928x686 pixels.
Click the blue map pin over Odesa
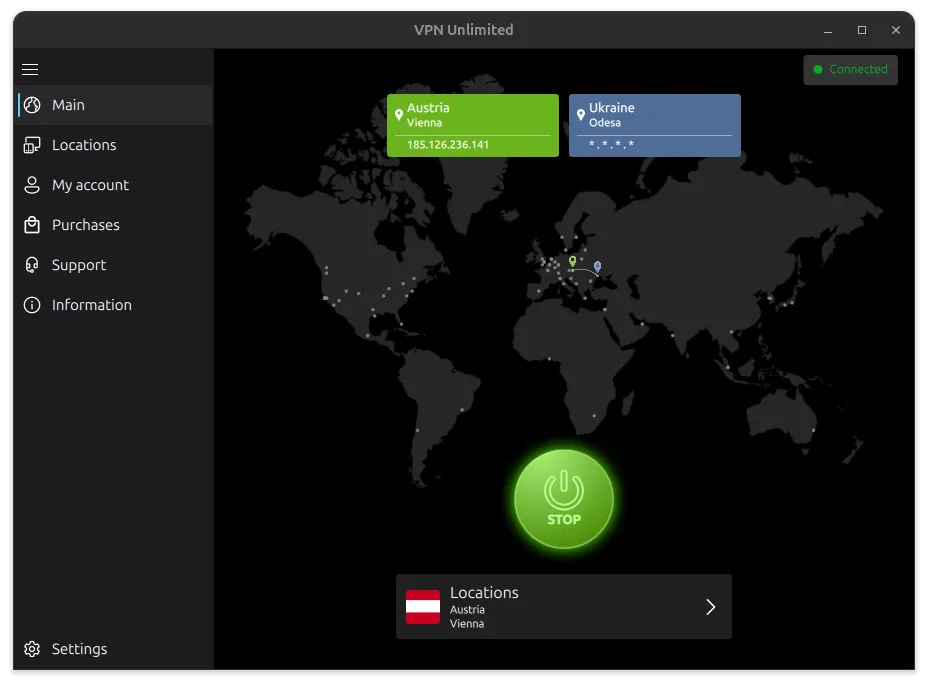tap(598, 266)
